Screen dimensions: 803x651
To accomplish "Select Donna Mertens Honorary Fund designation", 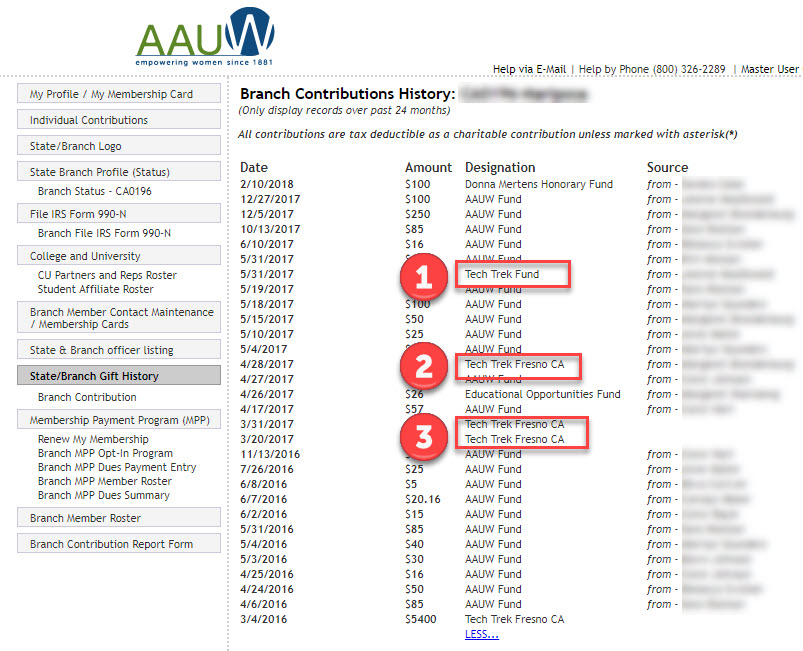I will tap(539, 184).
